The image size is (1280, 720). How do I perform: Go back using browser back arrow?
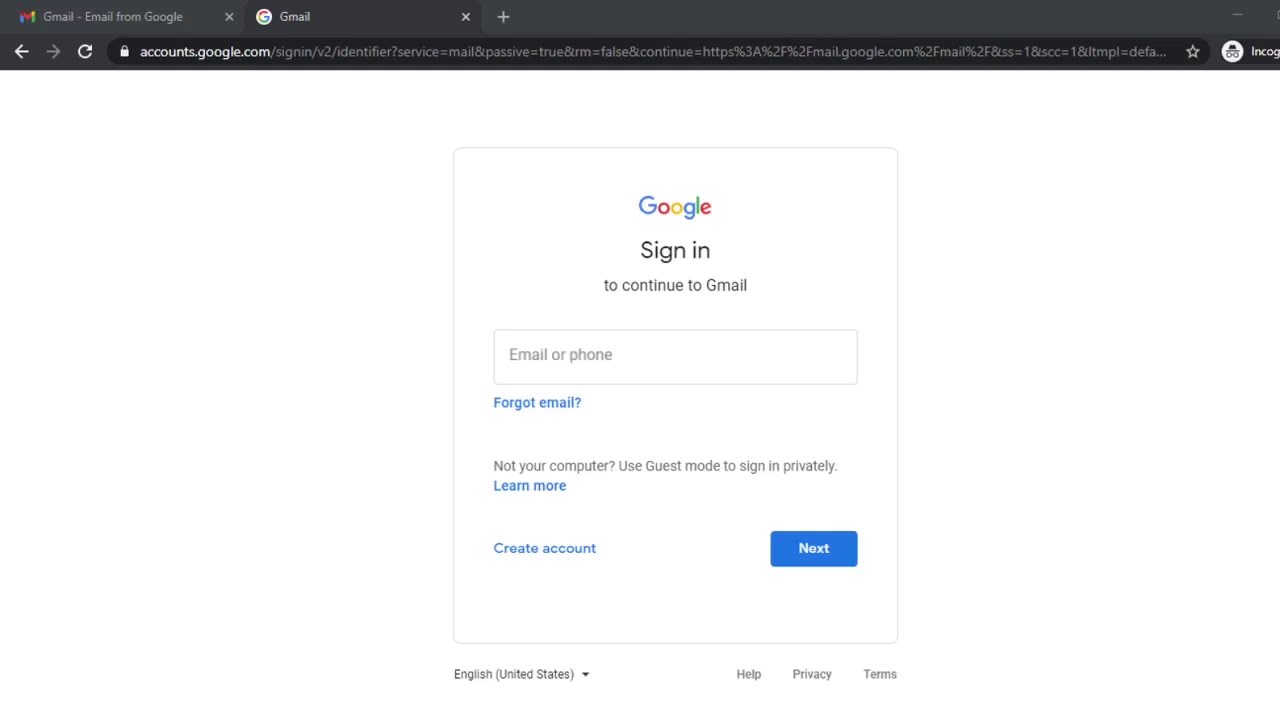(x=22, y=51)
